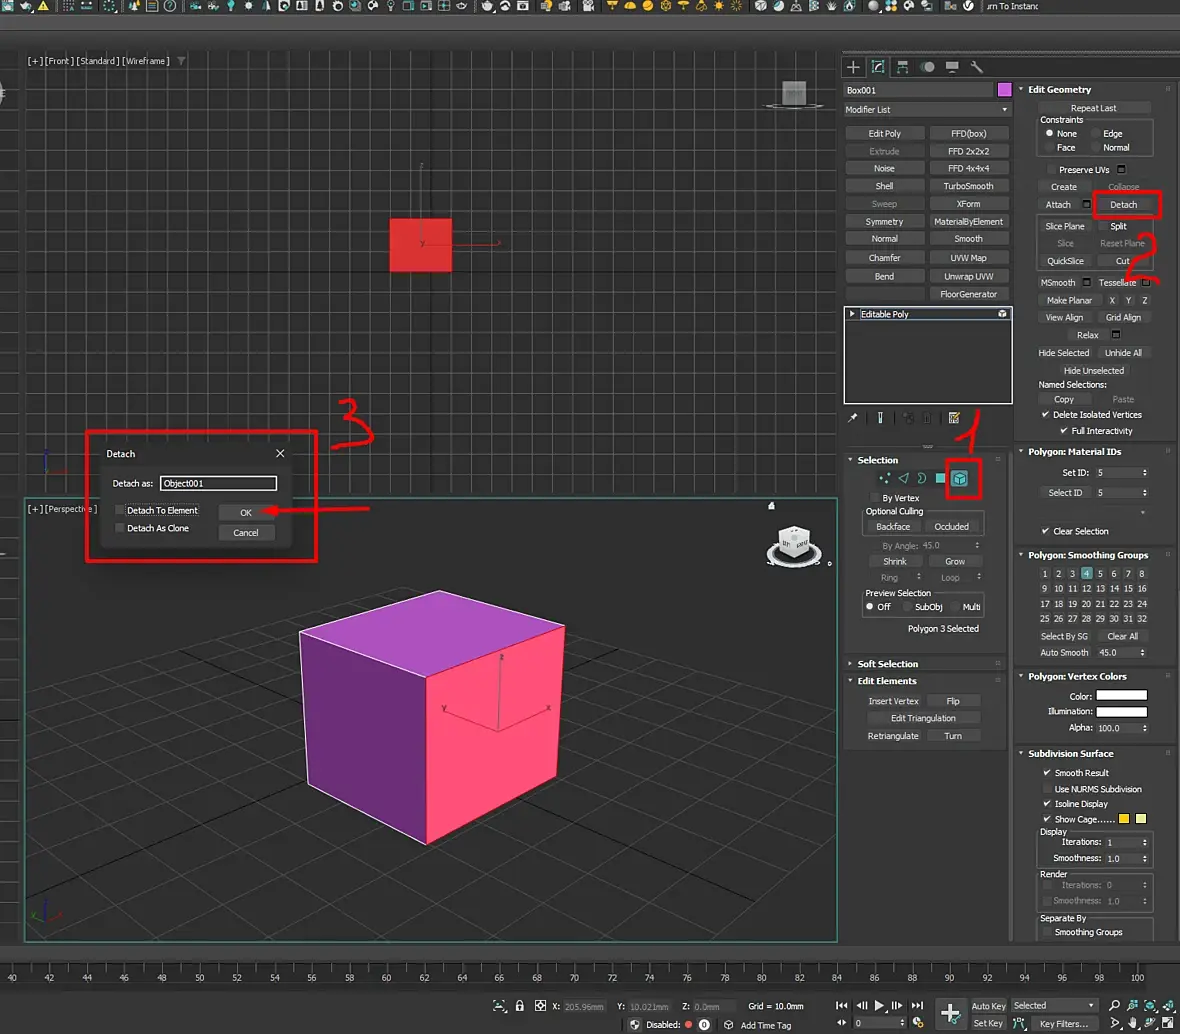1180x1034 pixels.
Task: Click the 'Detach as' name field
Action: click(x=218, y=484)
